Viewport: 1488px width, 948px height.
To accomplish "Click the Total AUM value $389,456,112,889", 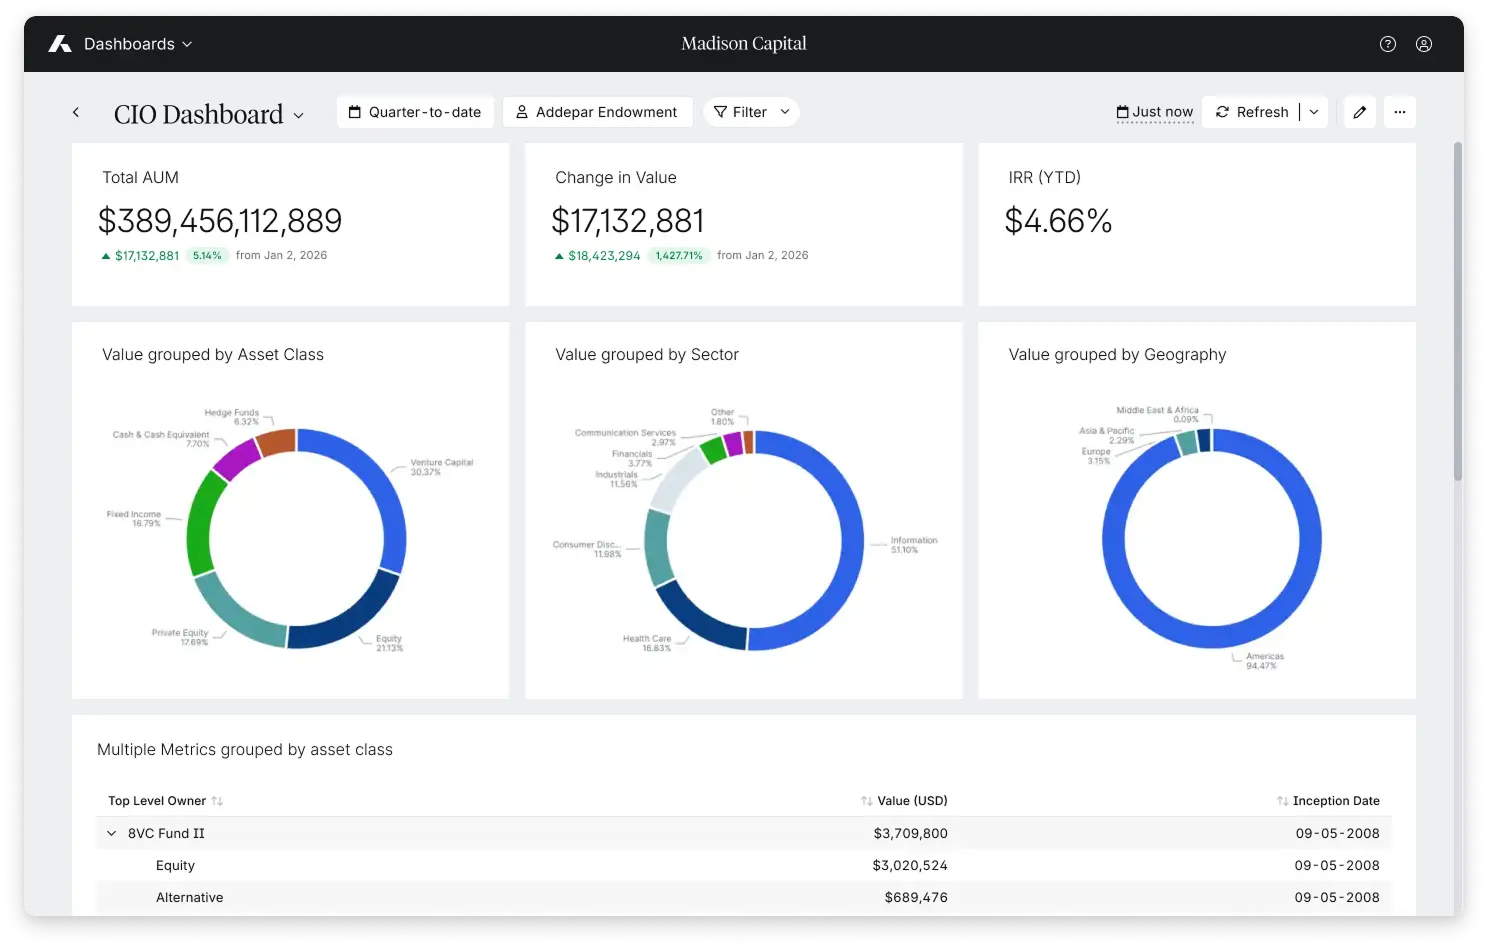I will coord(220,221).
